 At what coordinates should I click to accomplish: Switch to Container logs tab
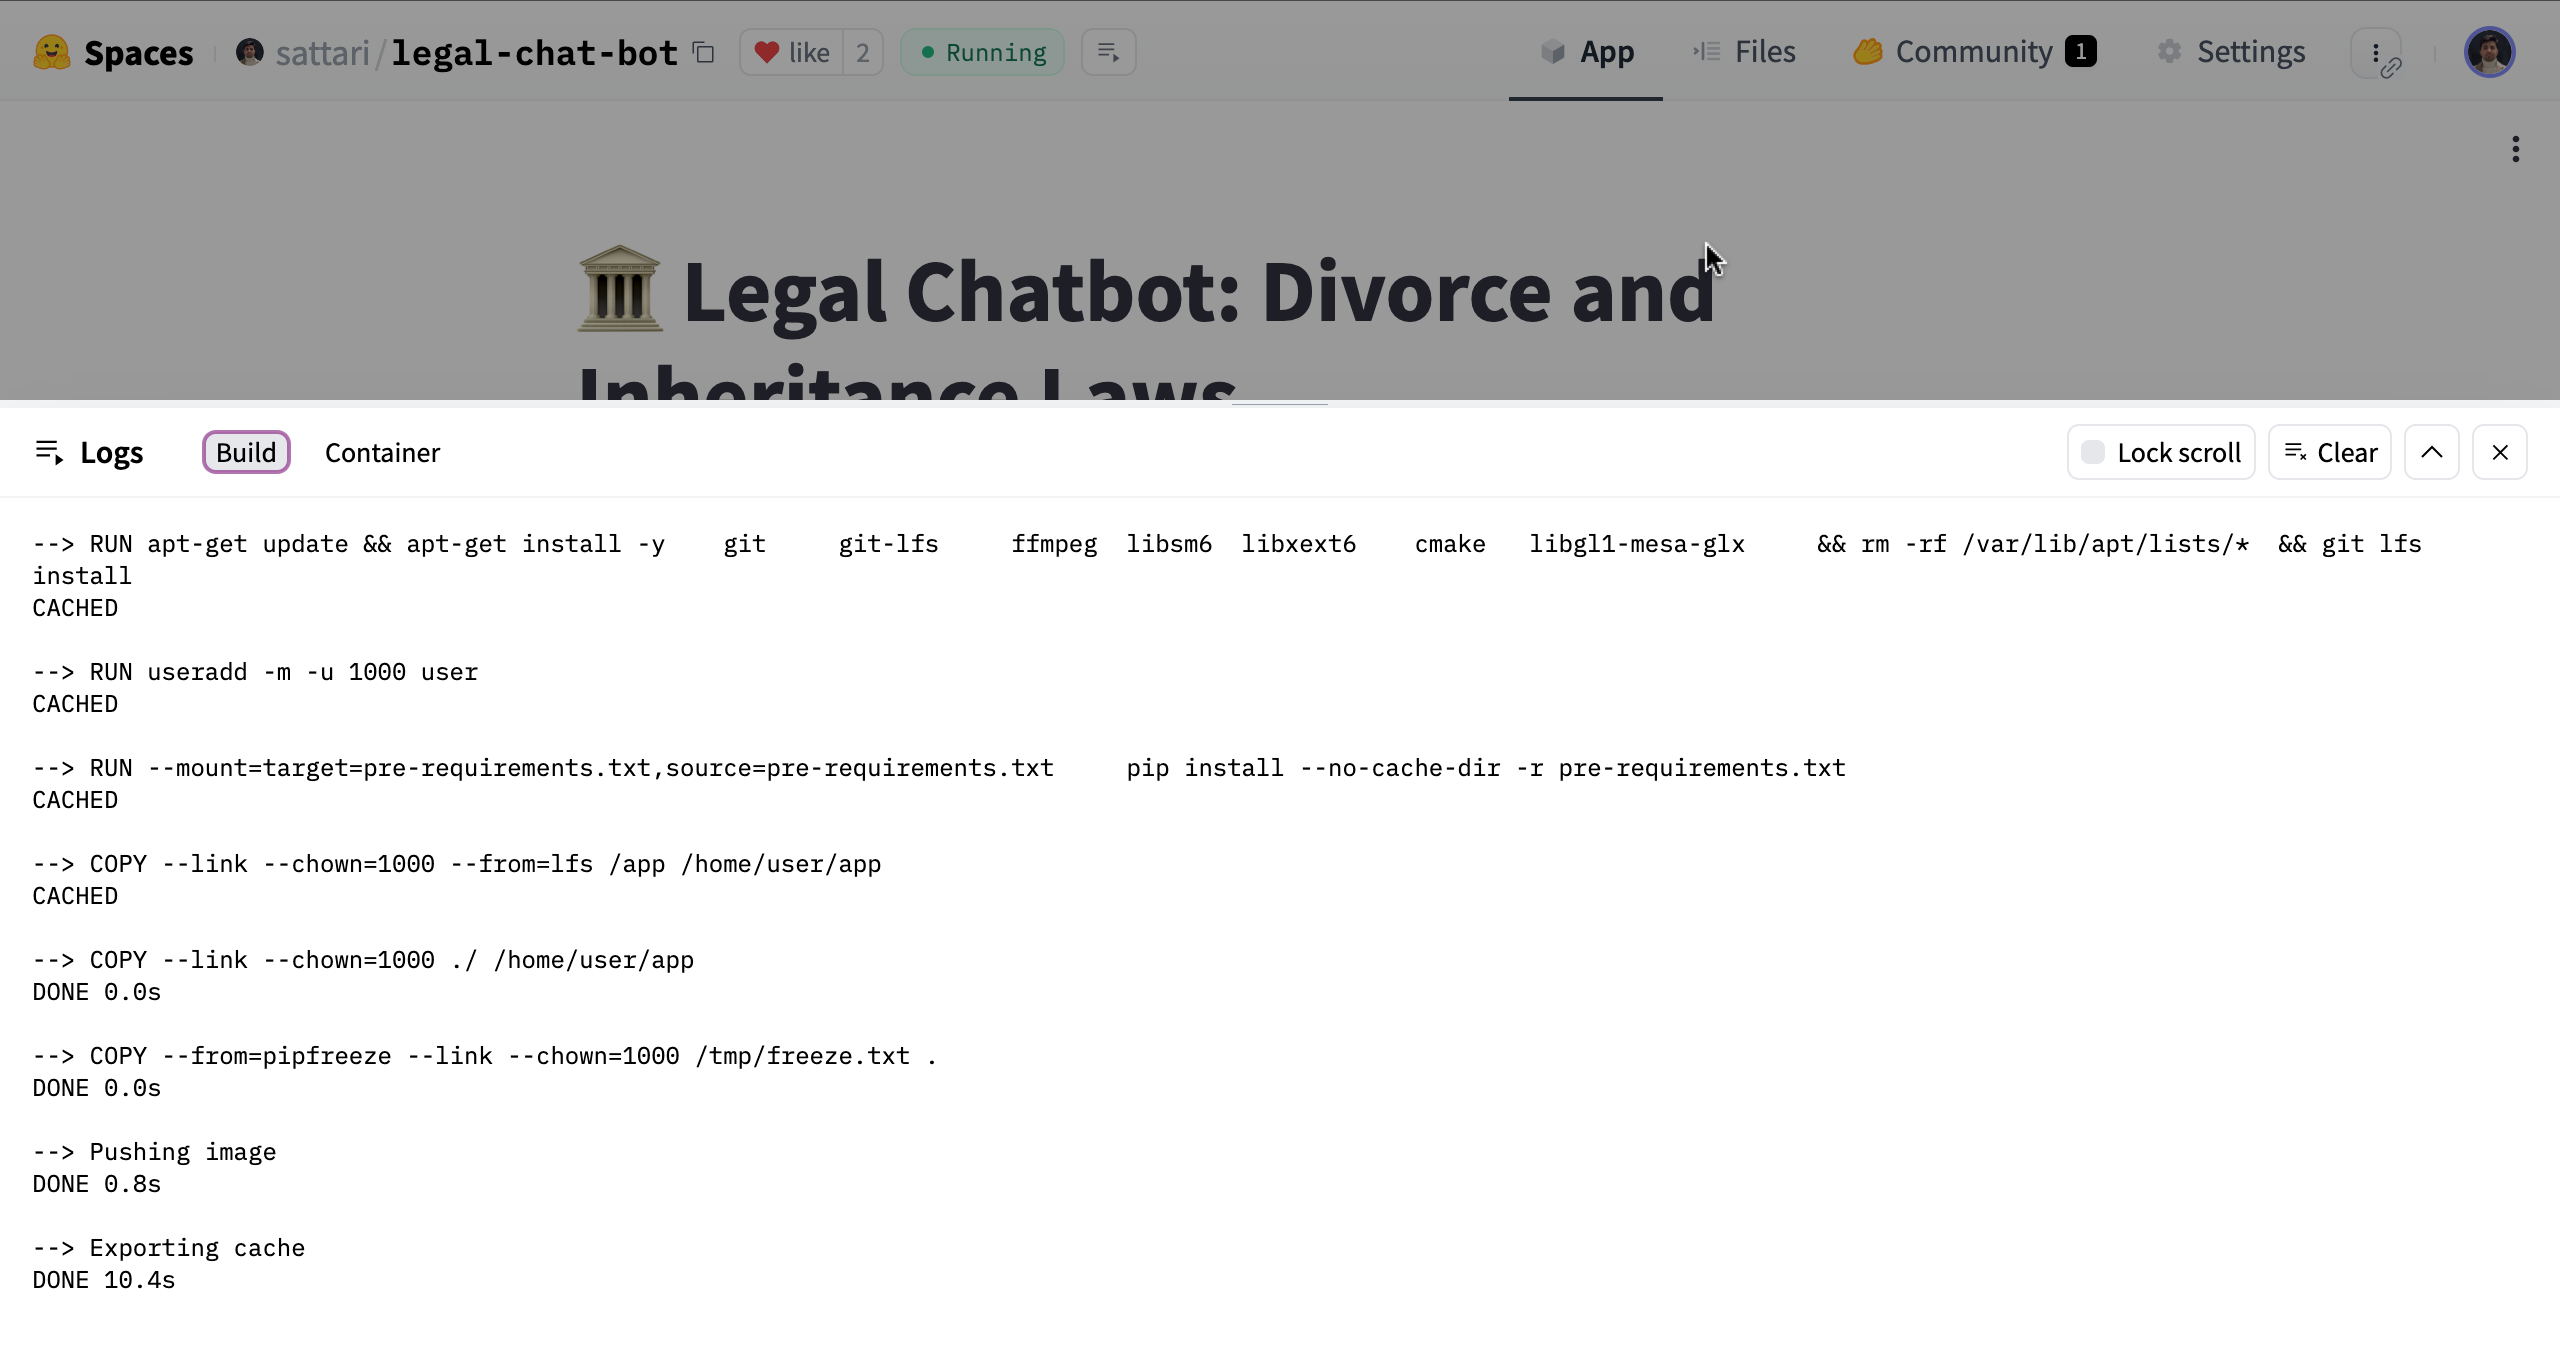pyautogui.click(x=382, y=453)
